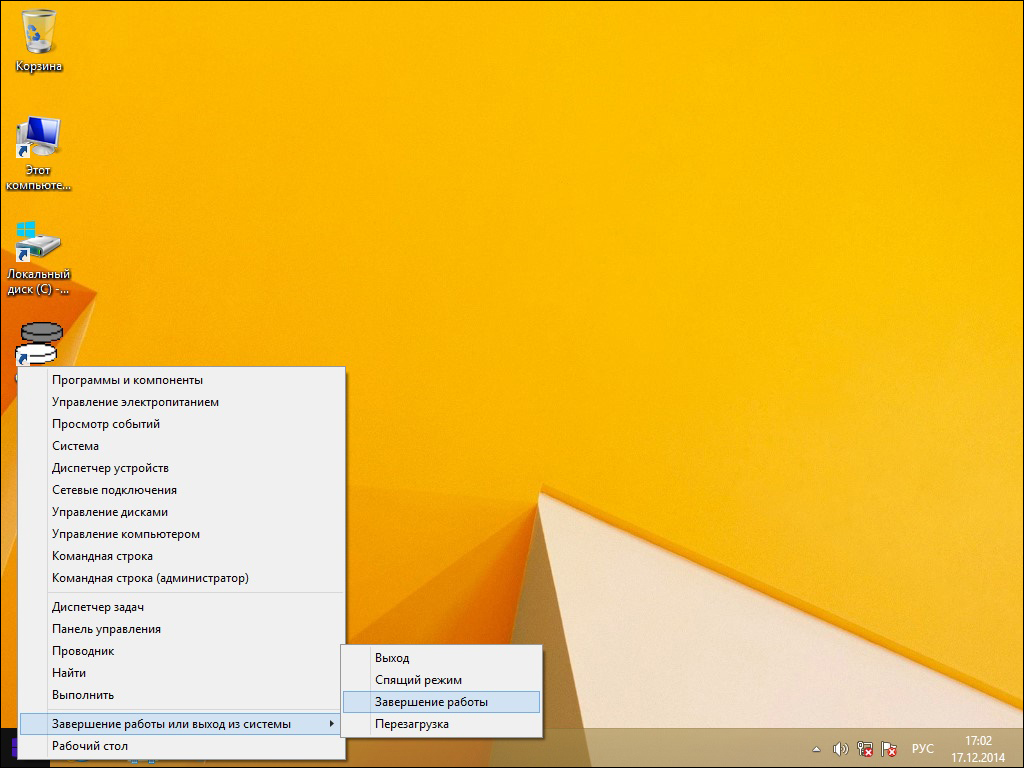The image size is (1024, 768).
Task: Choose Завершение работы in the submenu
Action: tap(431, 702)
